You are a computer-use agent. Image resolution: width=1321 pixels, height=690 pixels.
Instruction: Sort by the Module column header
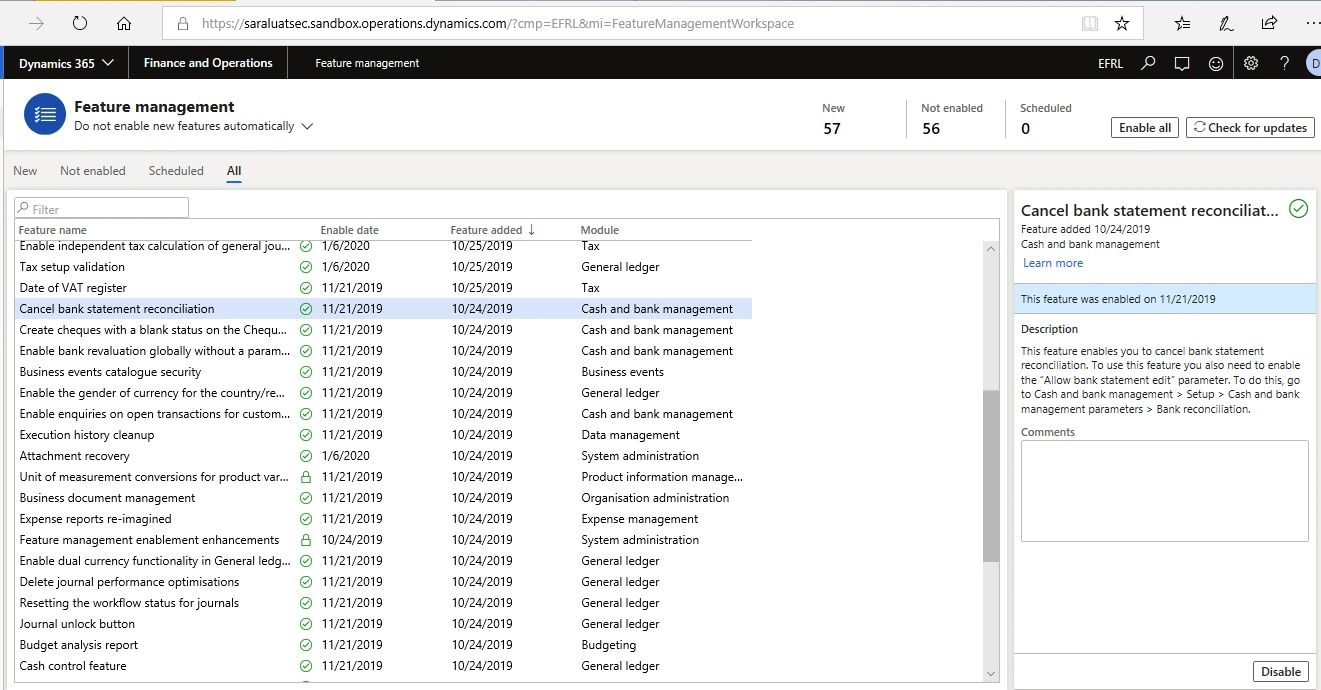coord(600,230)
